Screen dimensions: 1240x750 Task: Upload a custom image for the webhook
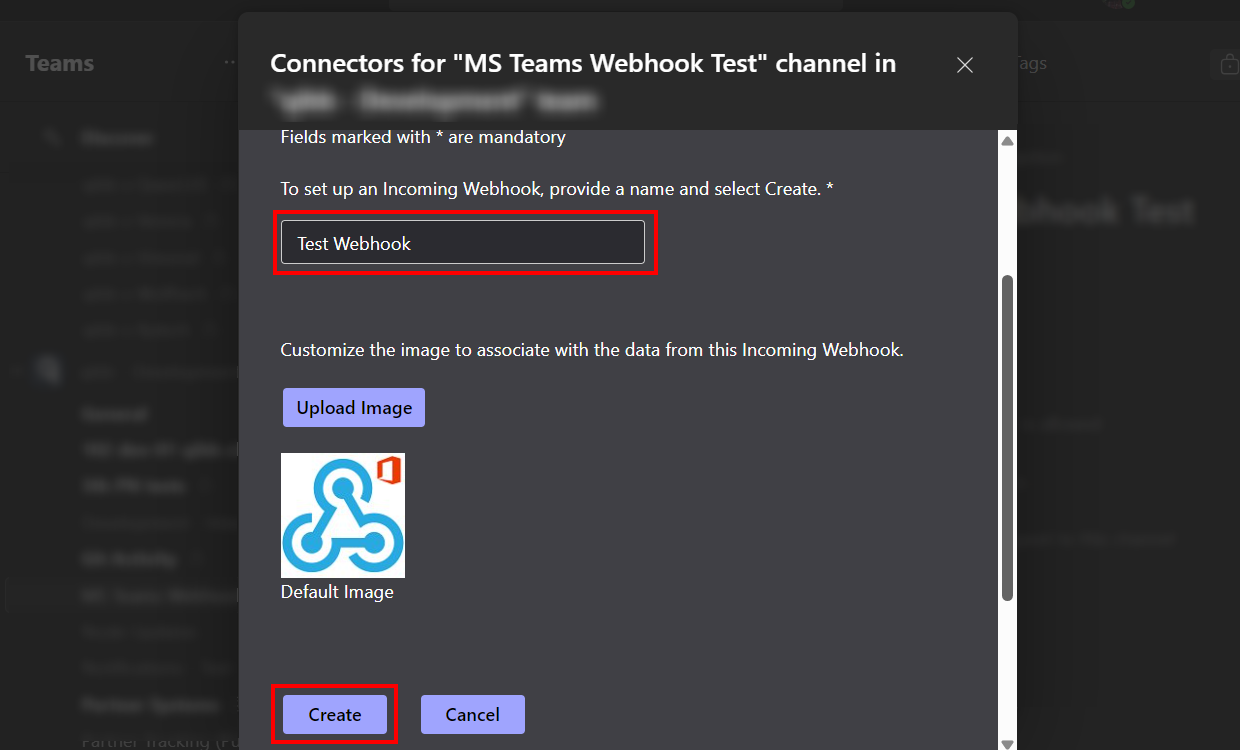(x=353, y=407)
